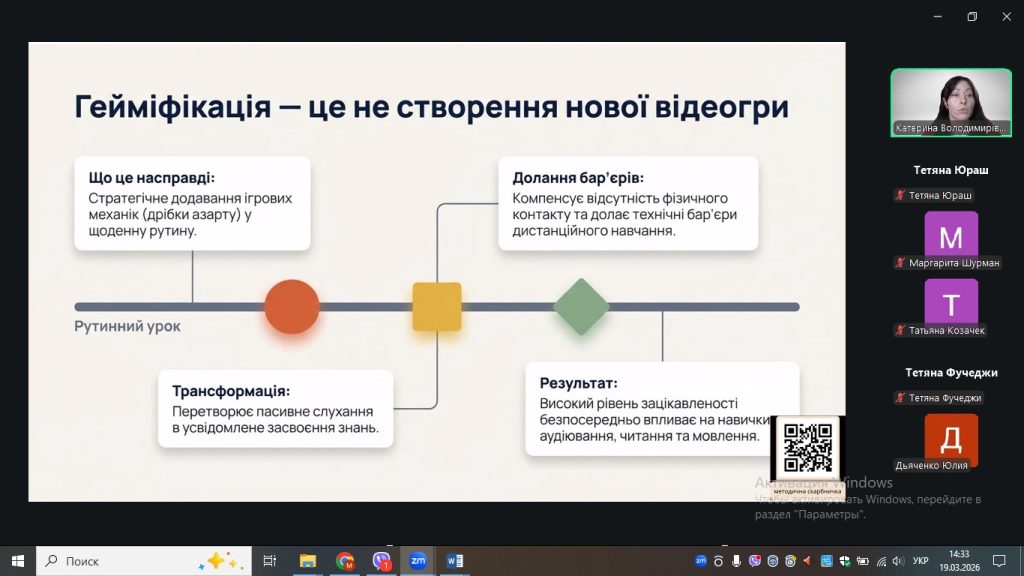Open Microsoft Word taskbar icon
The image size is (1024, 576).
(454, 561)
